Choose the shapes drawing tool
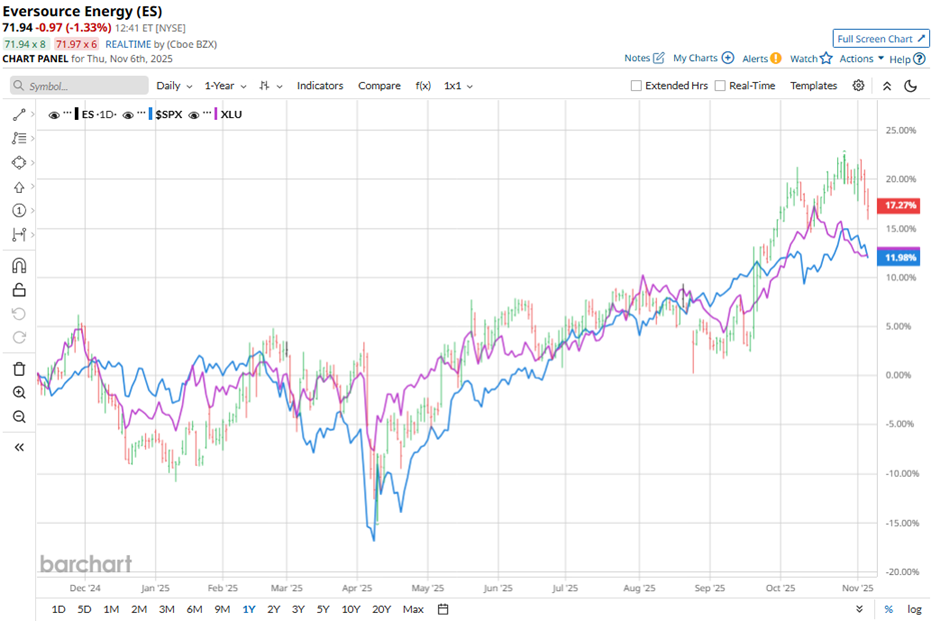 pos(19,162)
